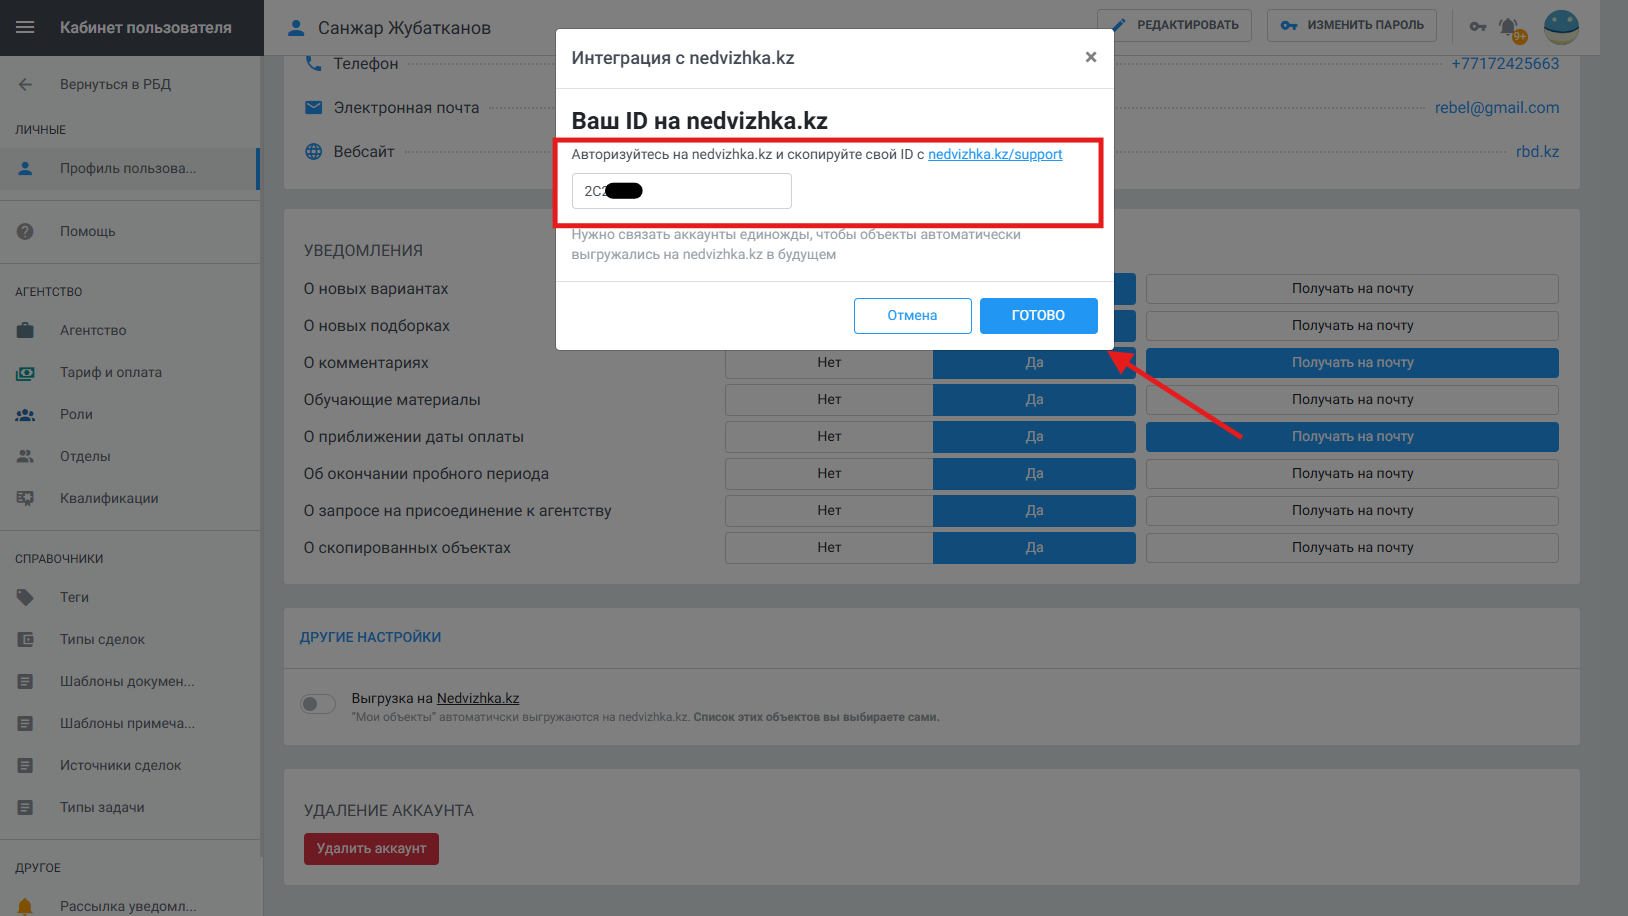Click the back arrow beside Вернуться в РБД
Viewport: 1628px width, 916px height.
pyautogui.click(x=25, y=84)
